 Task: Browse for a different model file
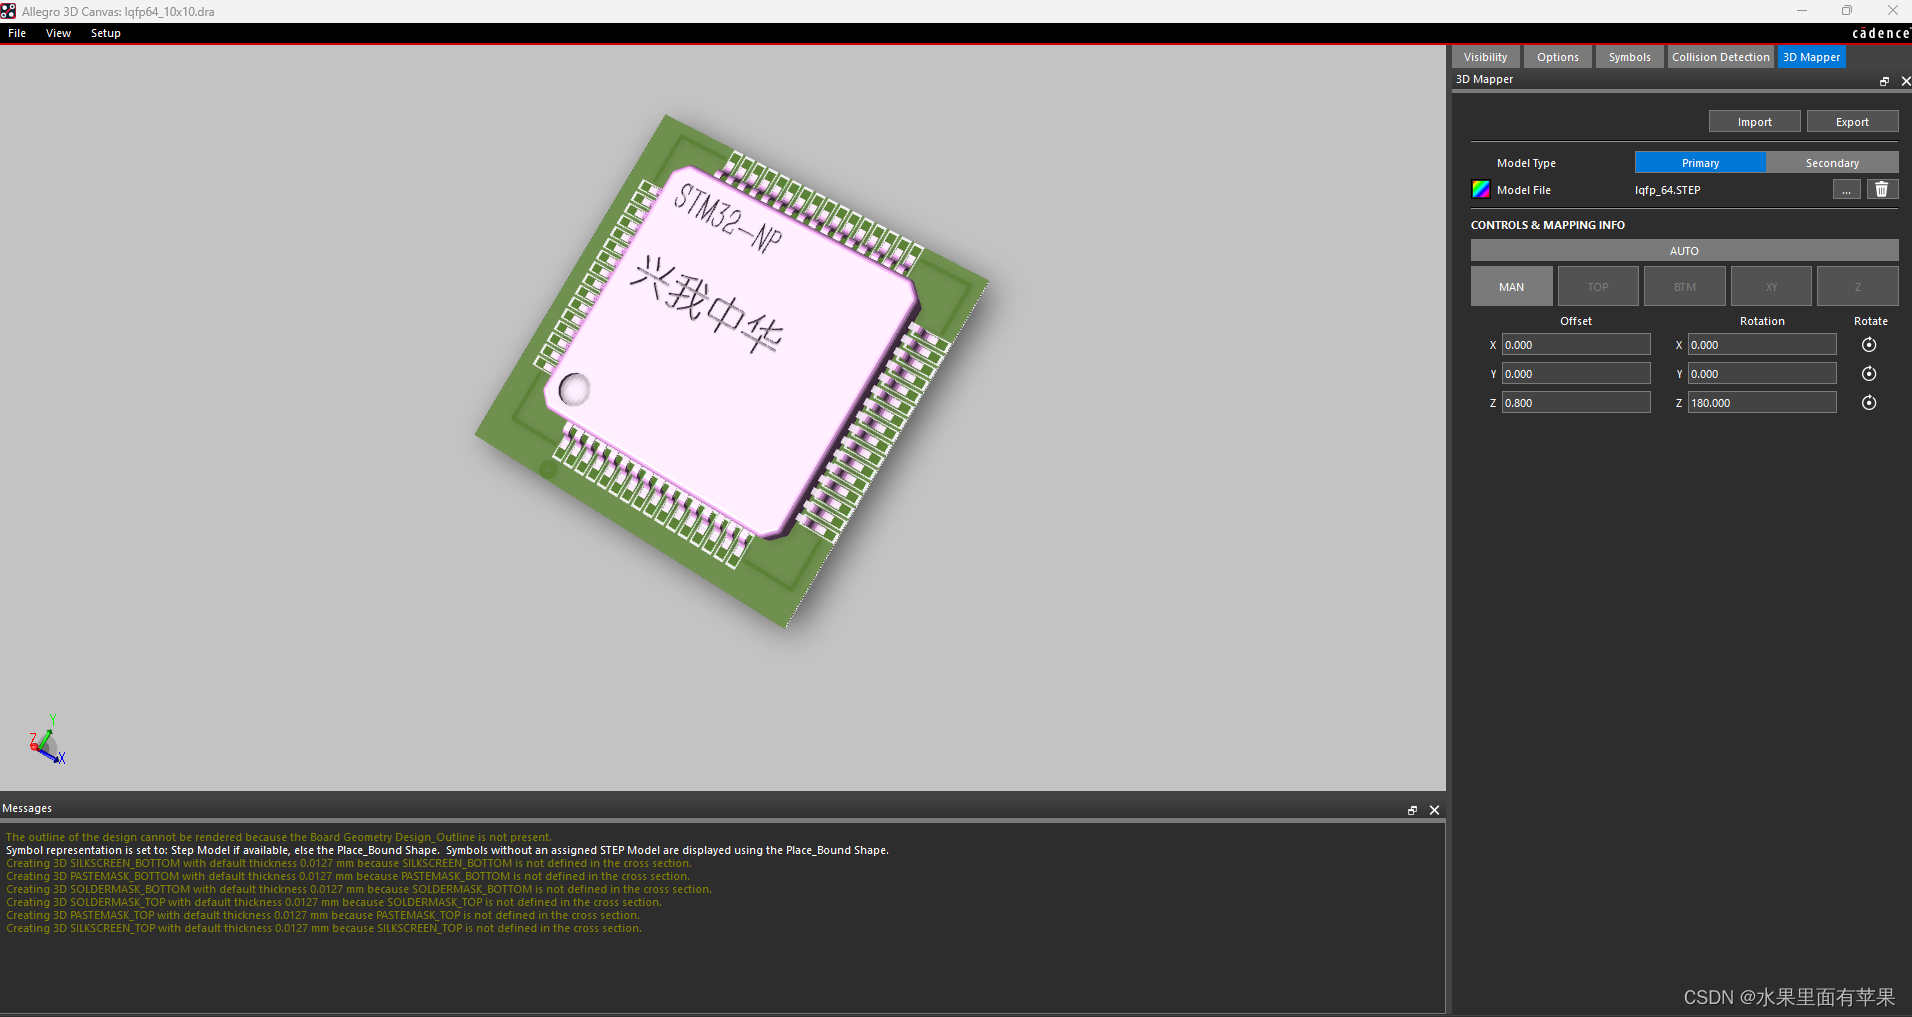click(x=1845, y=189)
